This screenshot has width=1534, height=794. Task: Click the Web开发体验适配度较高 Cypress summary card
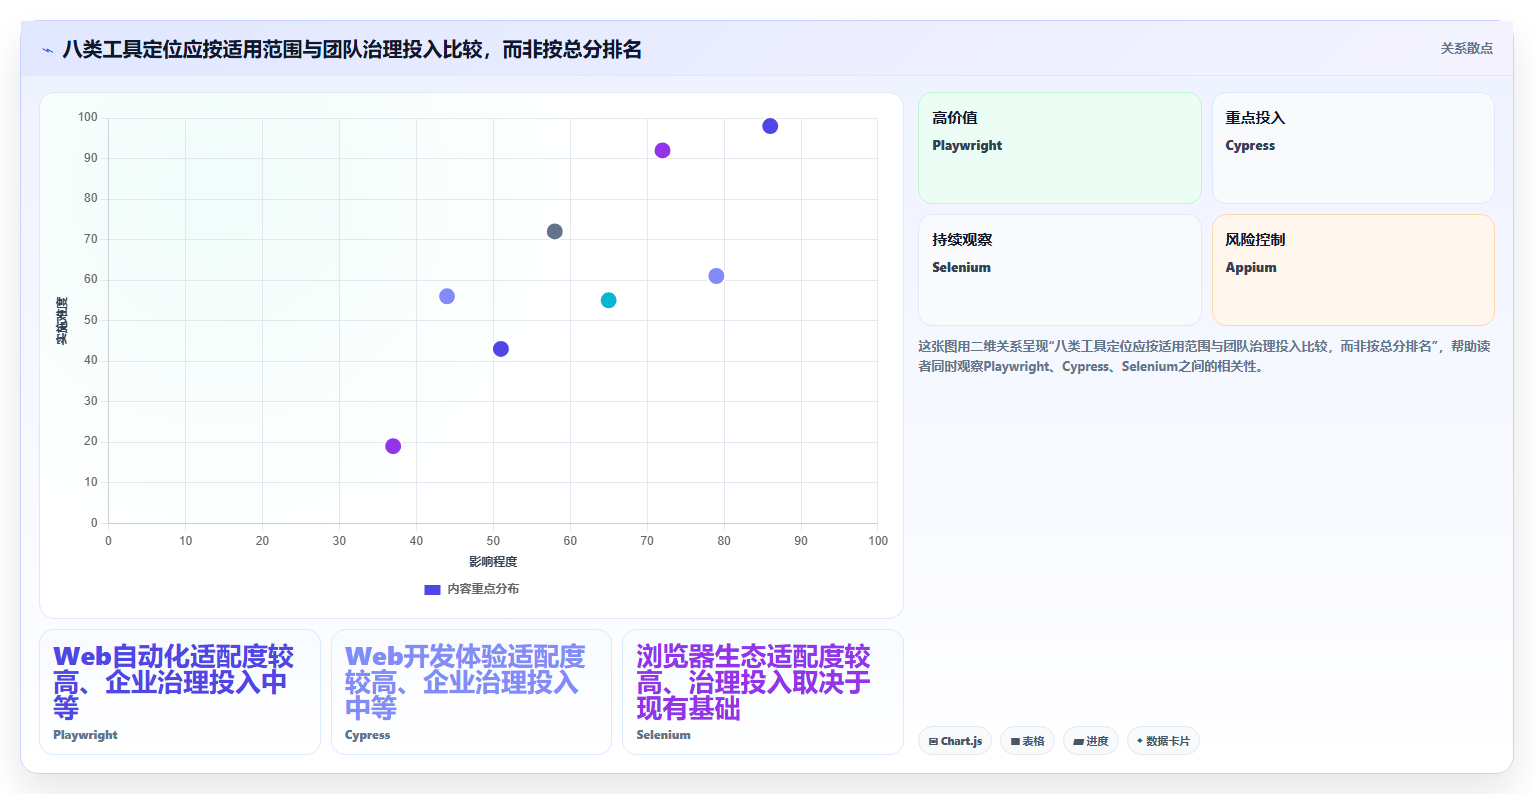(471, 692)
